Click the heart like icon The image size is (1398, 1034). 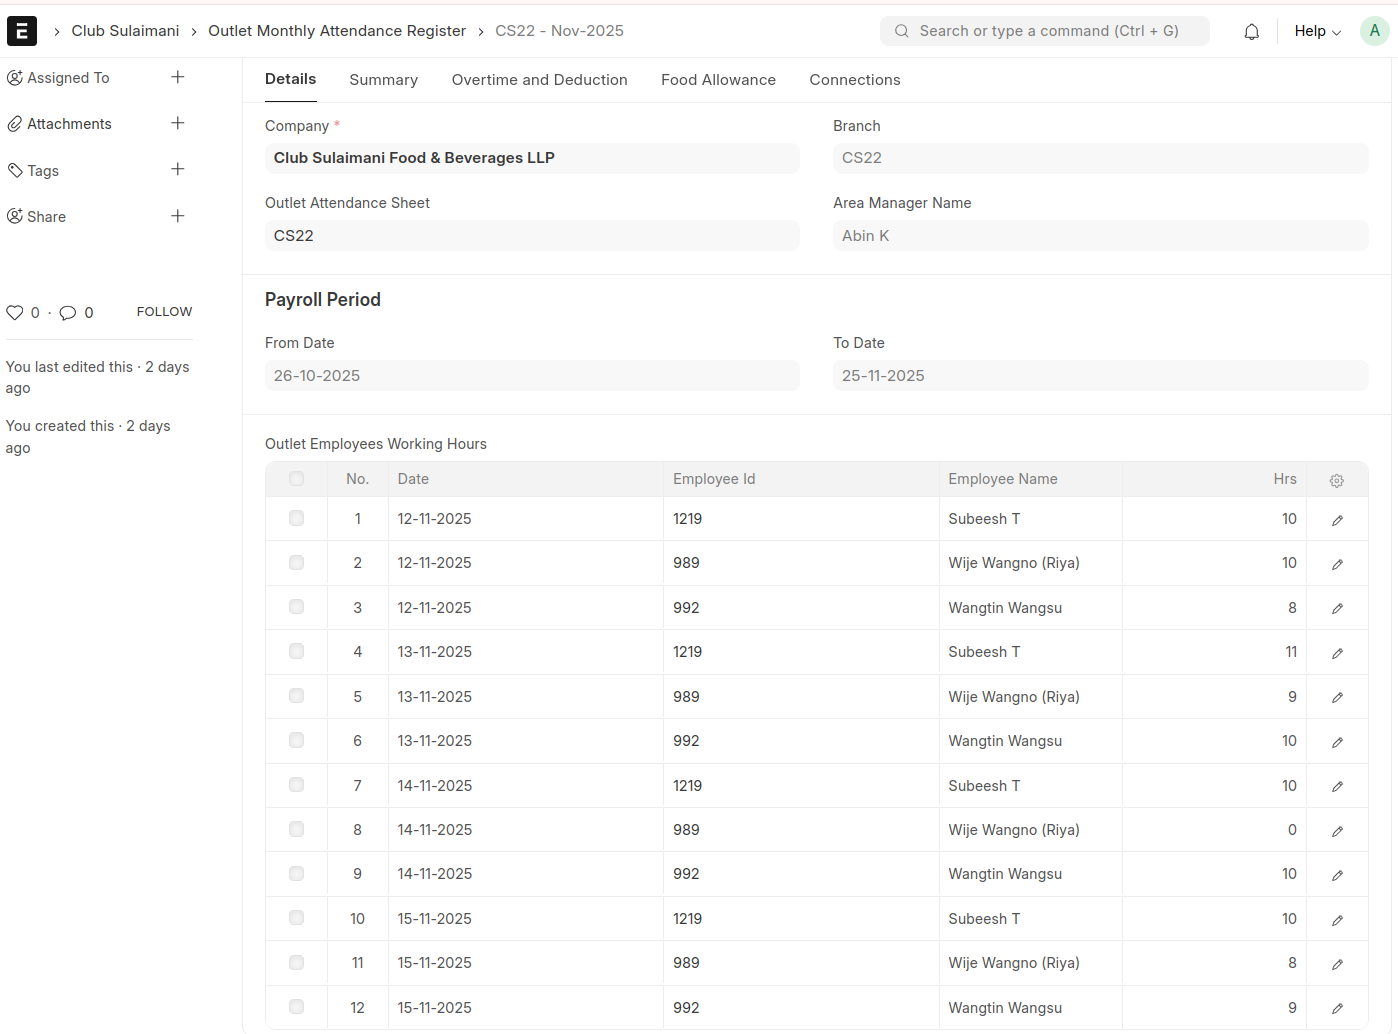coord(15,313)
